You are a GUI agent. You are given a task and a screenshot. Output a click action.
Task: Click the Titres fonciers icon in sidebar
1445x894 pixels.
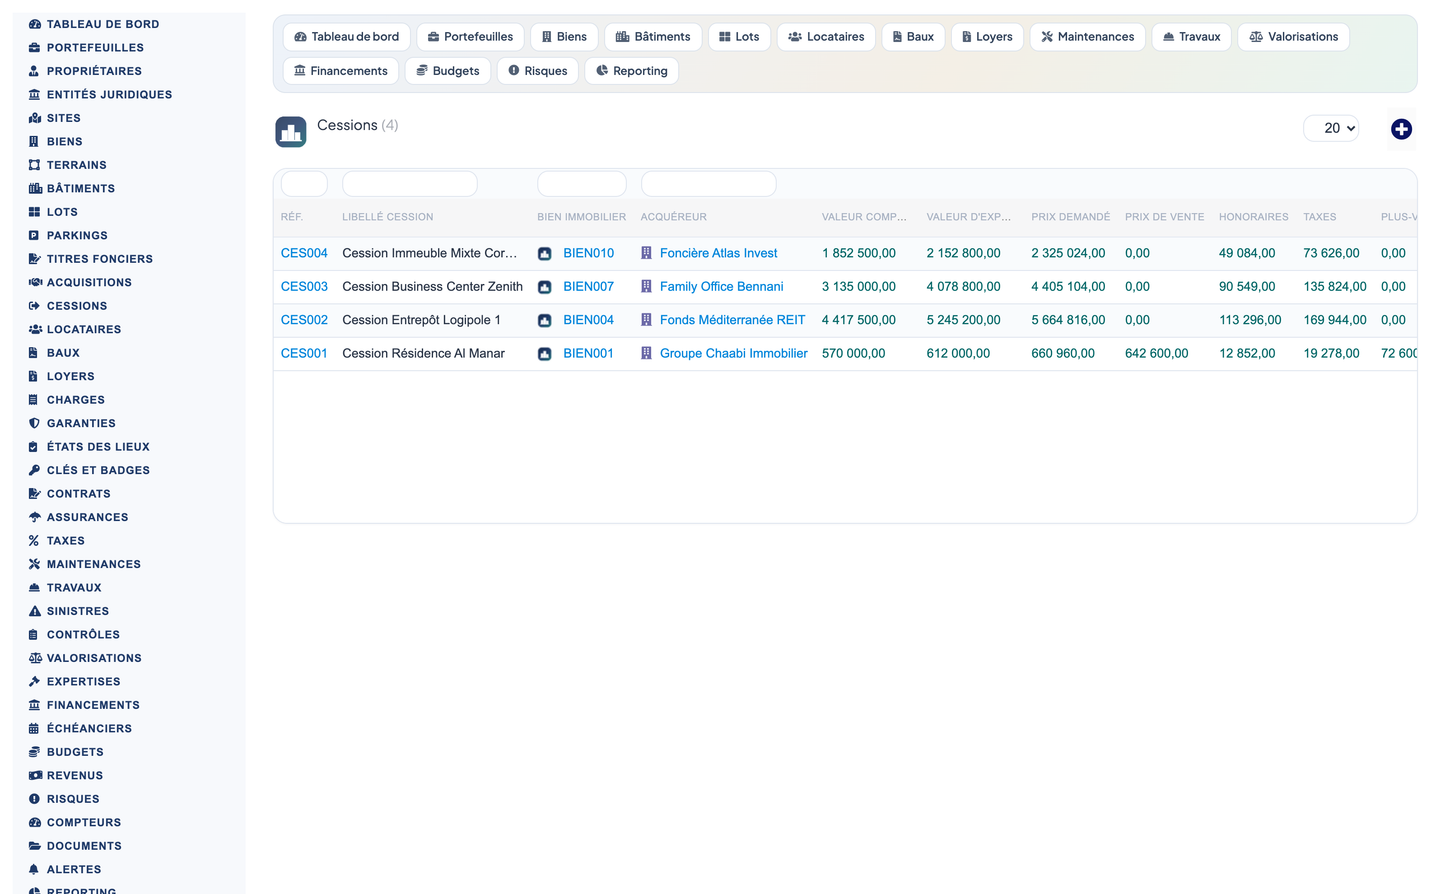coord(34,259)
